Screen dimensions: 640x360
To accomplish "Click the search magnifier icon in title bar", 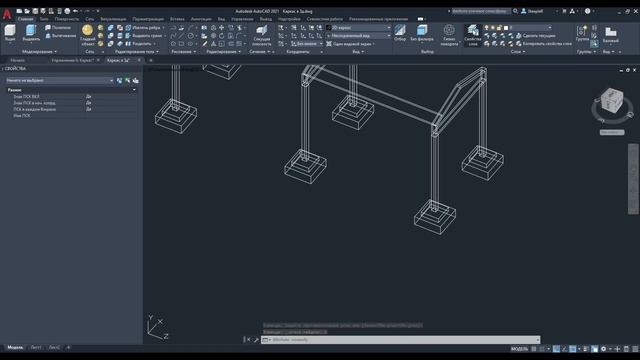I will [x=516, y=11].
